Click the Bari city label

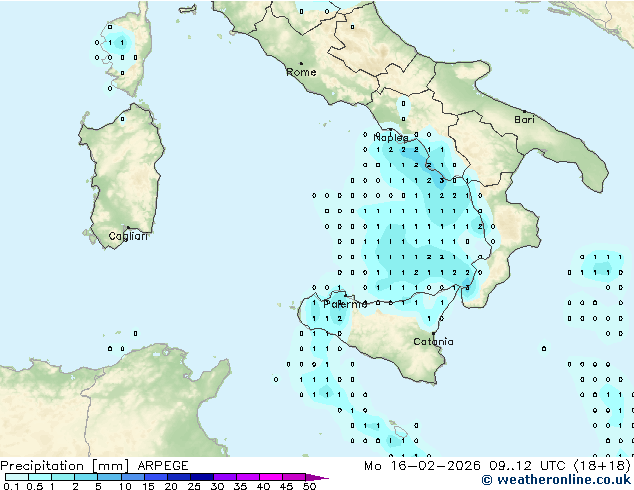pos(524,120)
